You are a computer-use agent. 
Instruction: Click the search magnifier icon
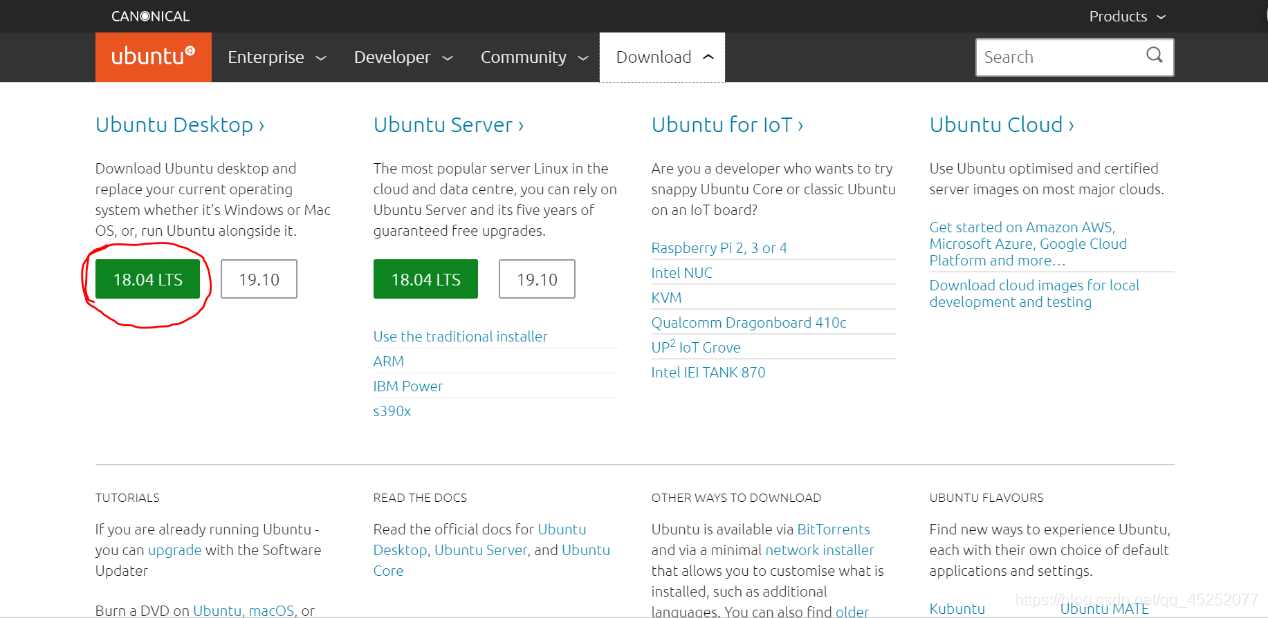[1154, 56]
